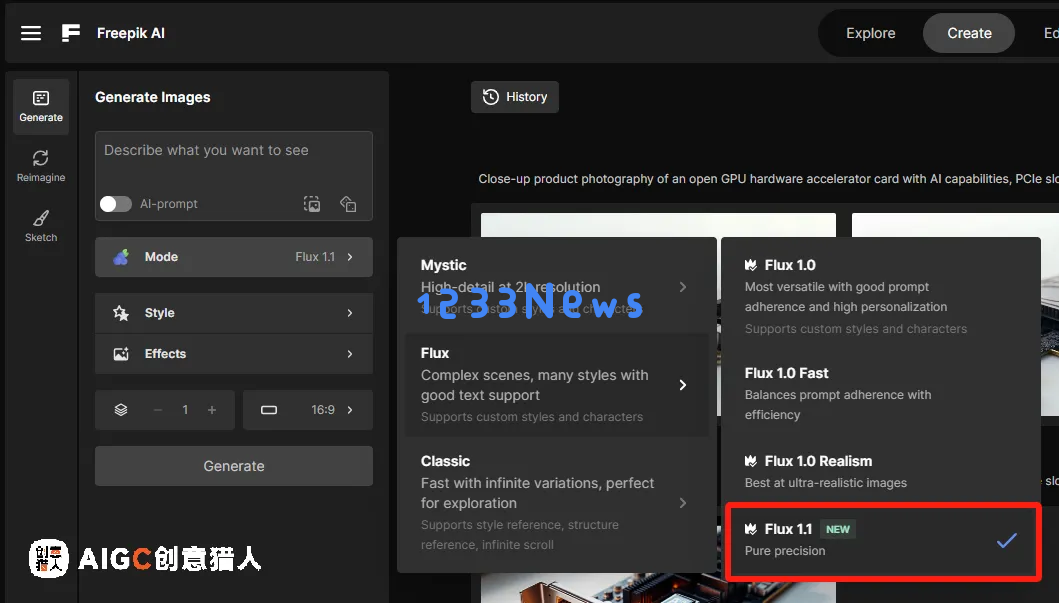Screen dimensions: 1059x603
Task: Choose the Flux 1.1 model
Action: (882, 540)
